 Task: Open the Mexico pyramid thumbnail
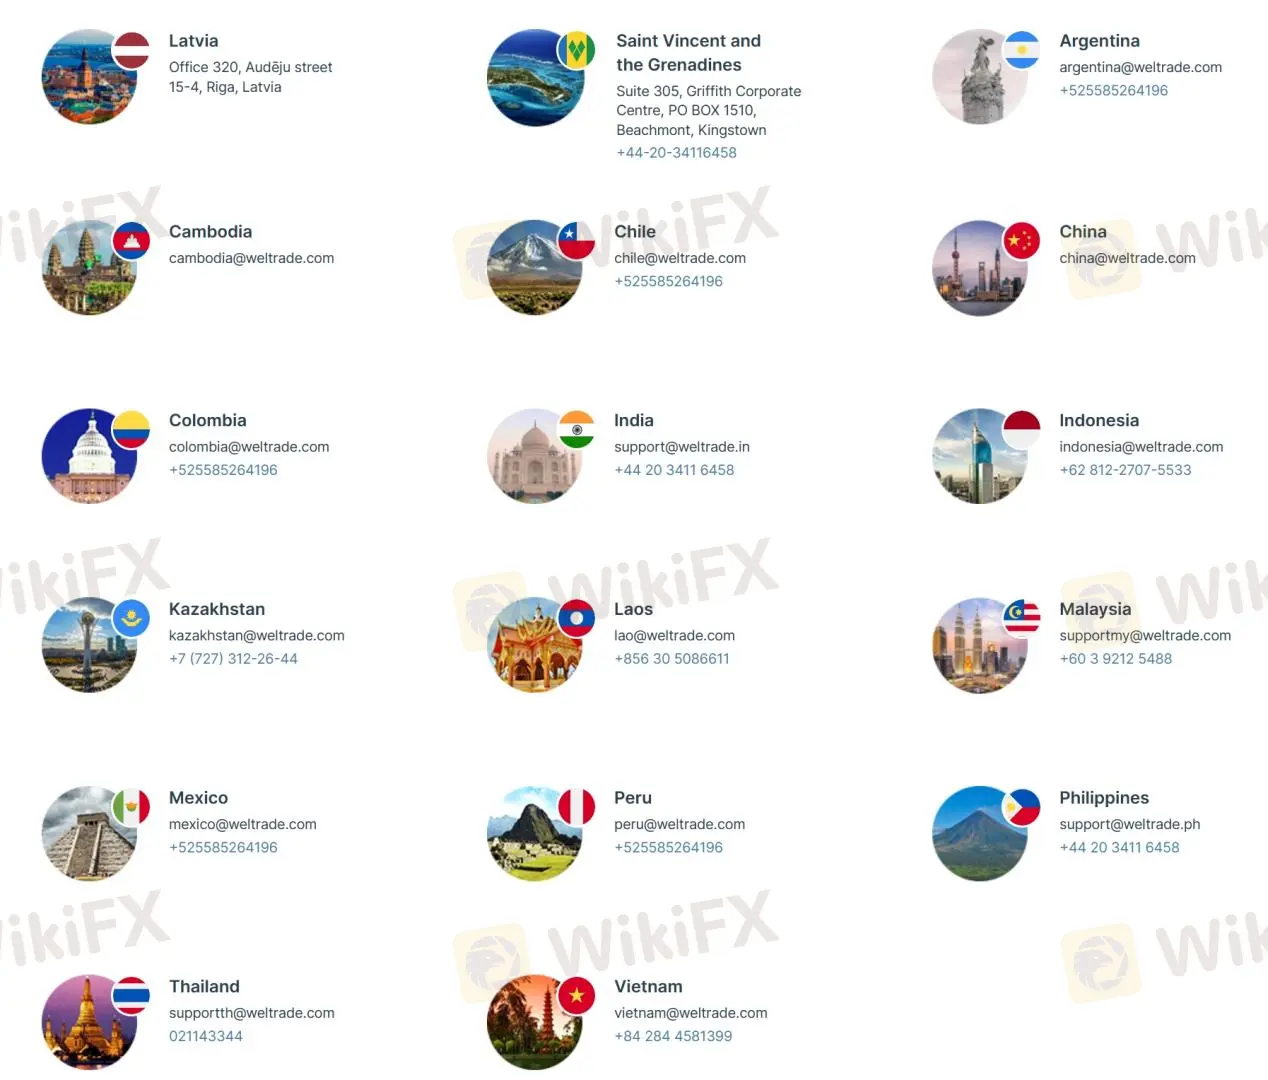click(89, 834)
